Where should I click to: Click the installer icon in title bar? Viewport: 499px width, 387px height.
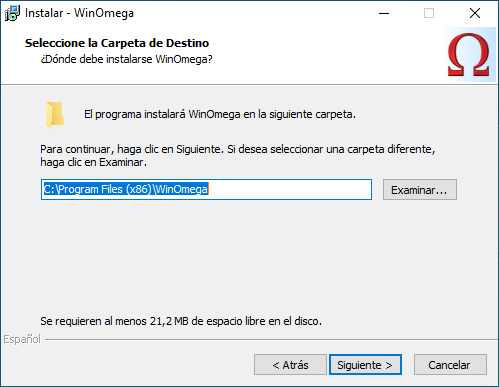click(12, 13)
